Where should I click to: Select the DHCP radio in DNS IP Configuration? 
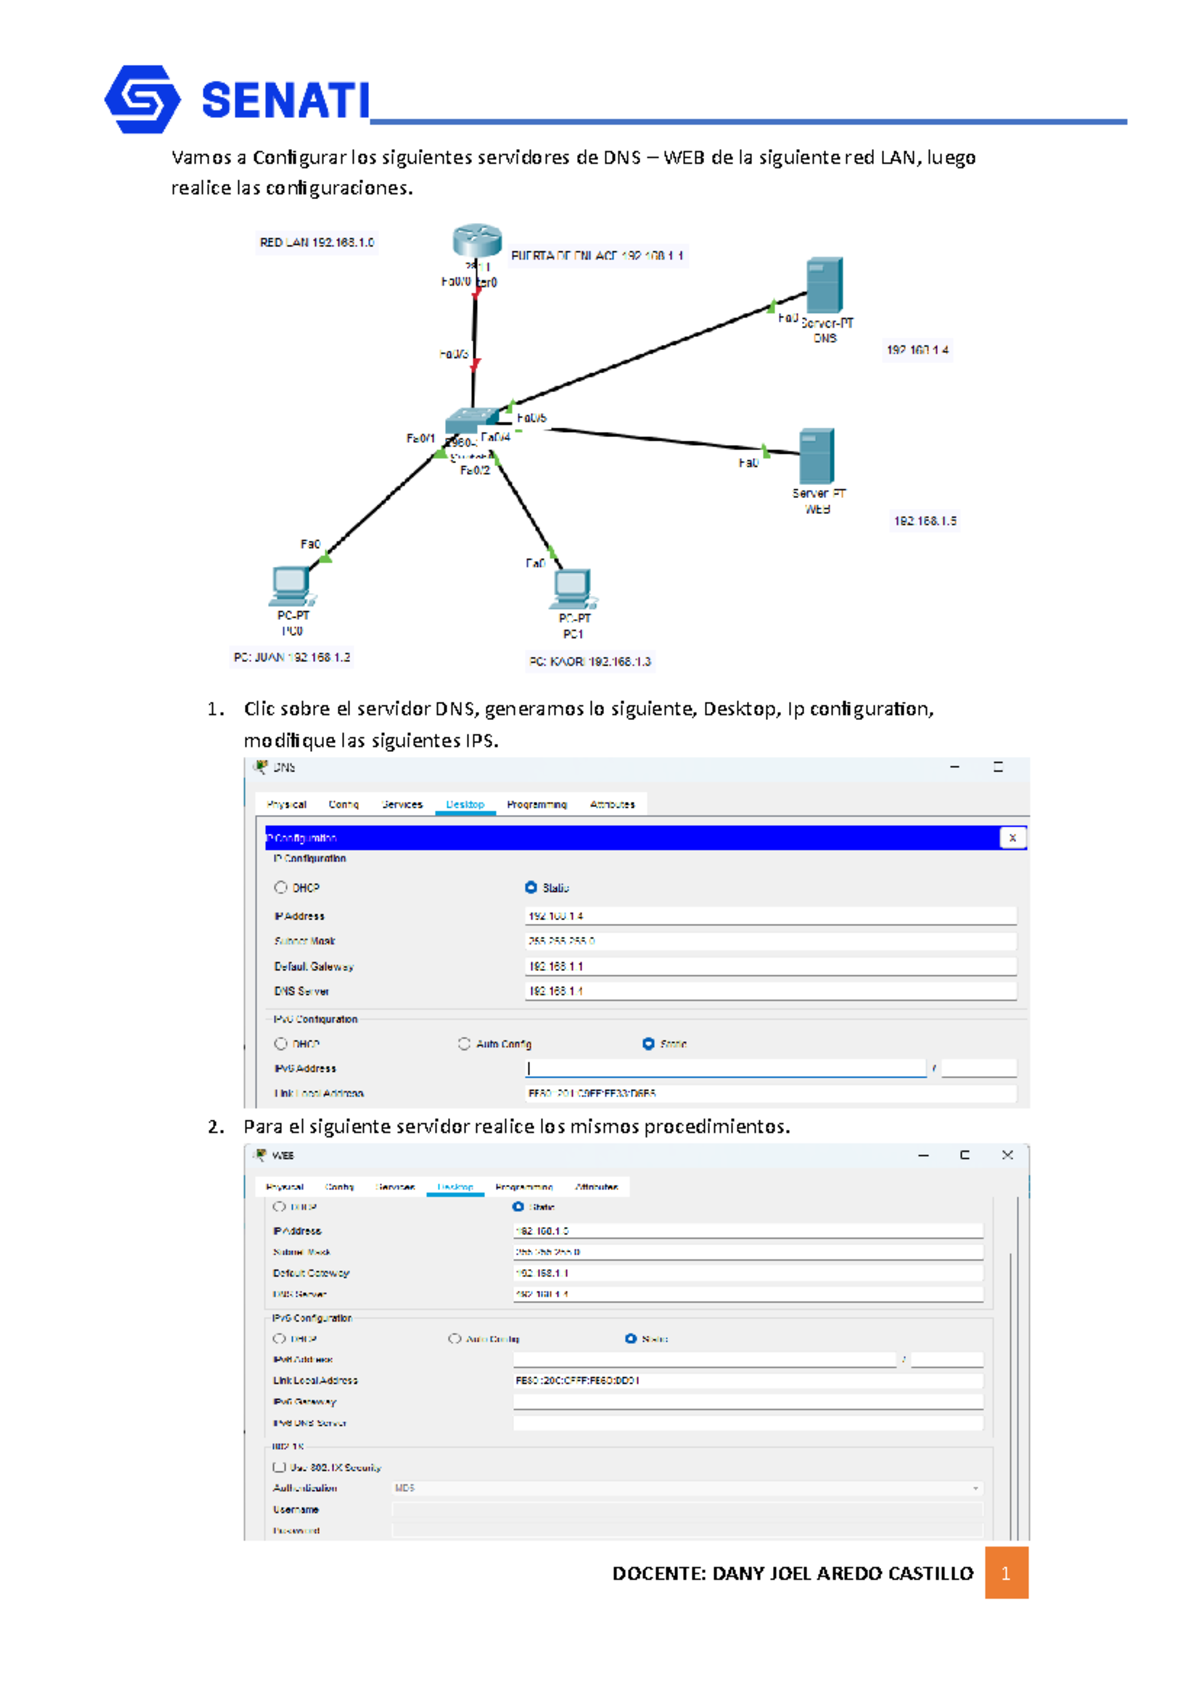[281, 887]
